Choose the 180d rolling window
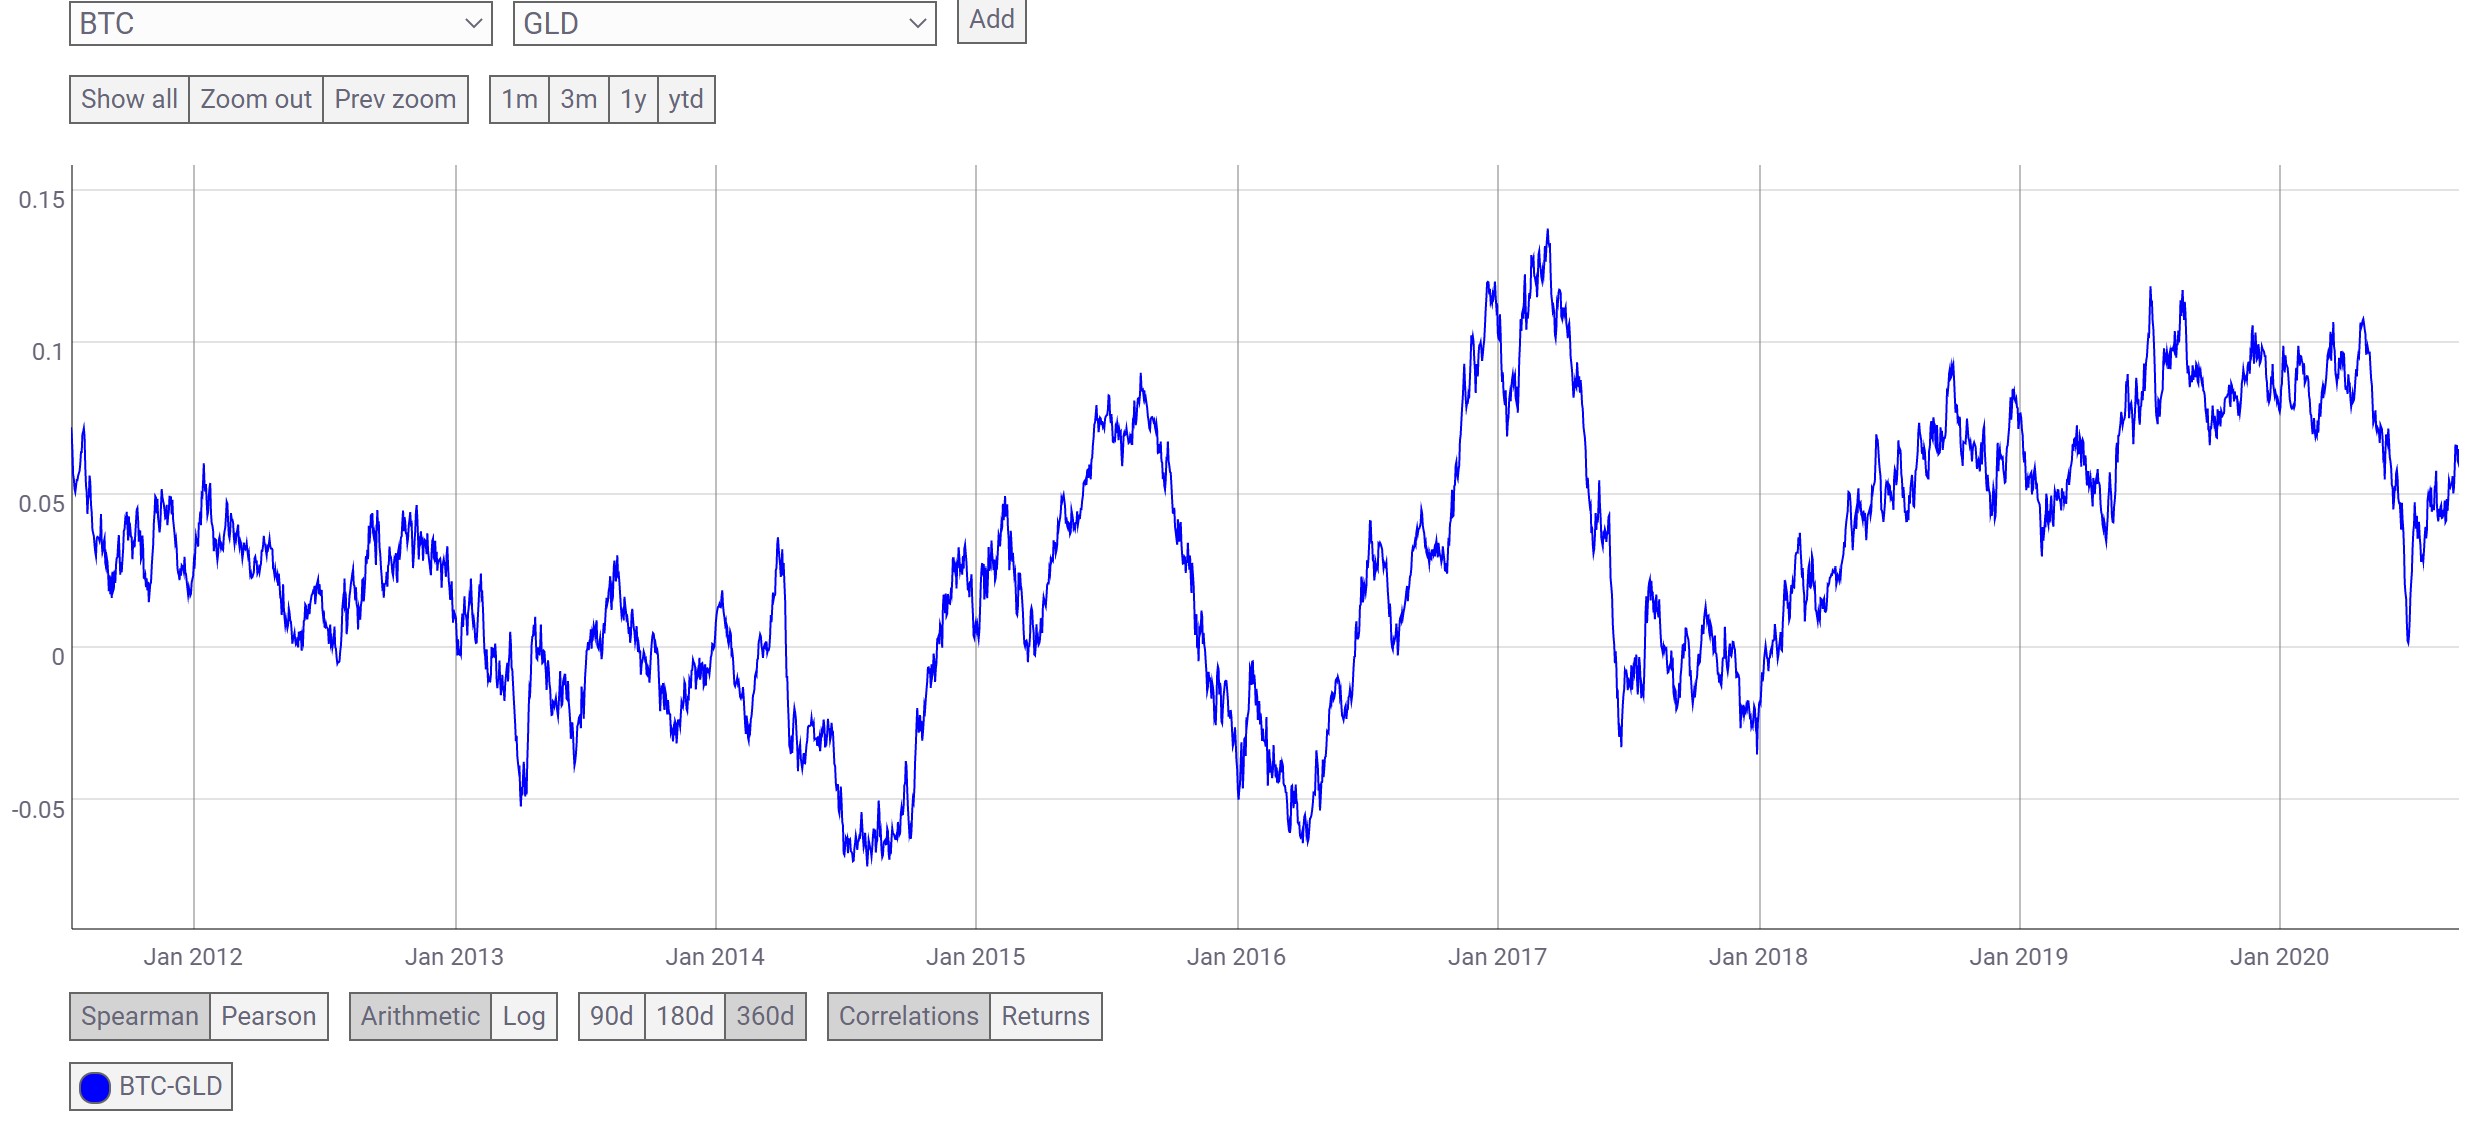2490x1130 pixels. tap(684, 1016)
